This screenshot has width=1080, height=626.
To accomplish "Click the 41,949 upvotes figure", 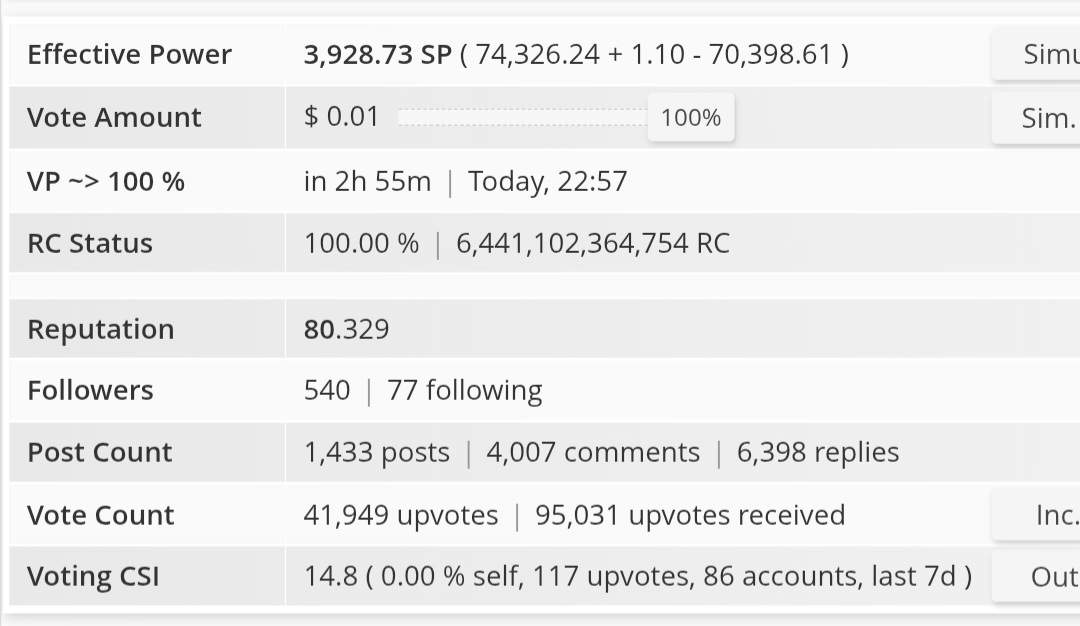I will (400, 515).
